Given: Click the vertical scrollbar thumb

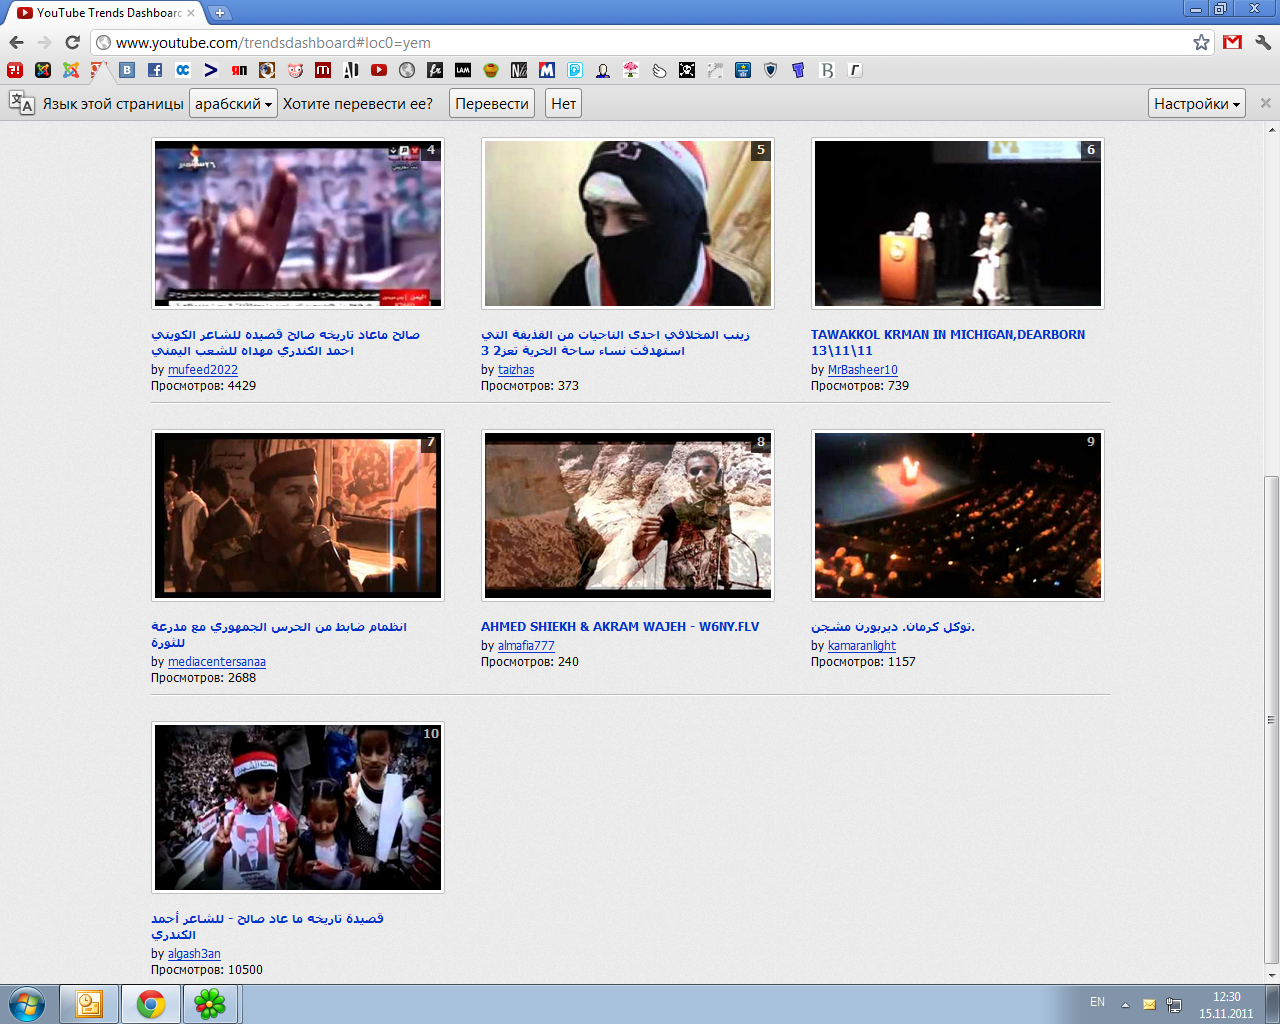Looking at the screenshot, I should pyautogui.click(x=1271, y=720).
